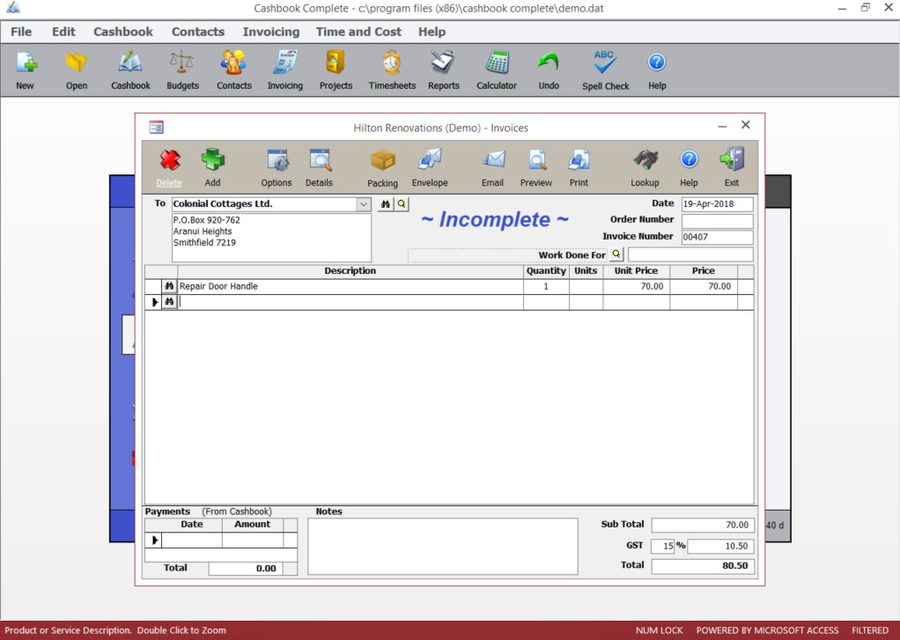Select the Repair Door Handle description cell
The image size is (900, 640).
(350, 286)
